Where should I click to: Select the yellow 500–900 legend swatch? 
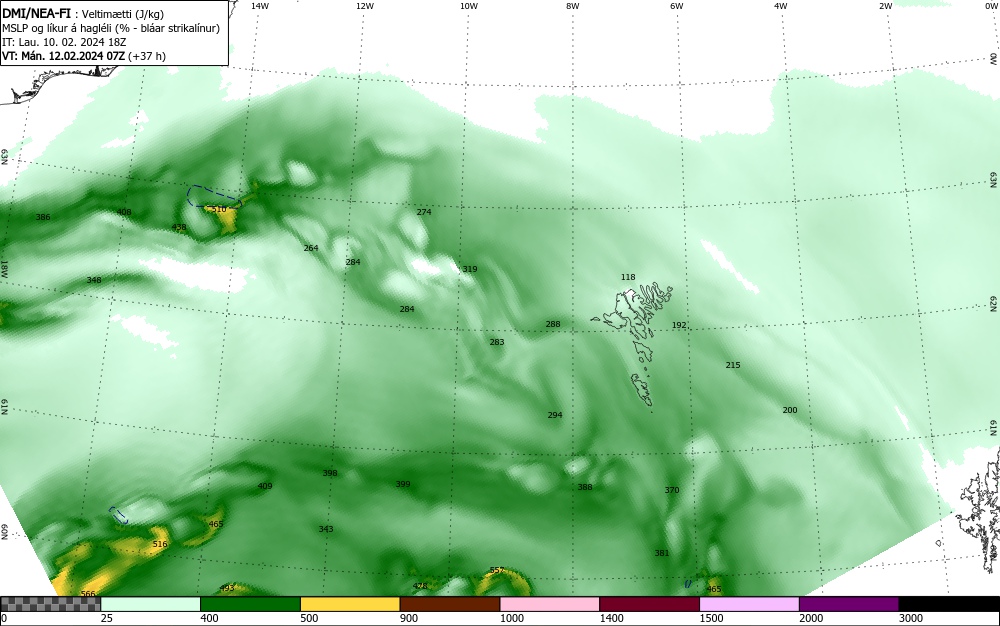[x=350, y=604]
